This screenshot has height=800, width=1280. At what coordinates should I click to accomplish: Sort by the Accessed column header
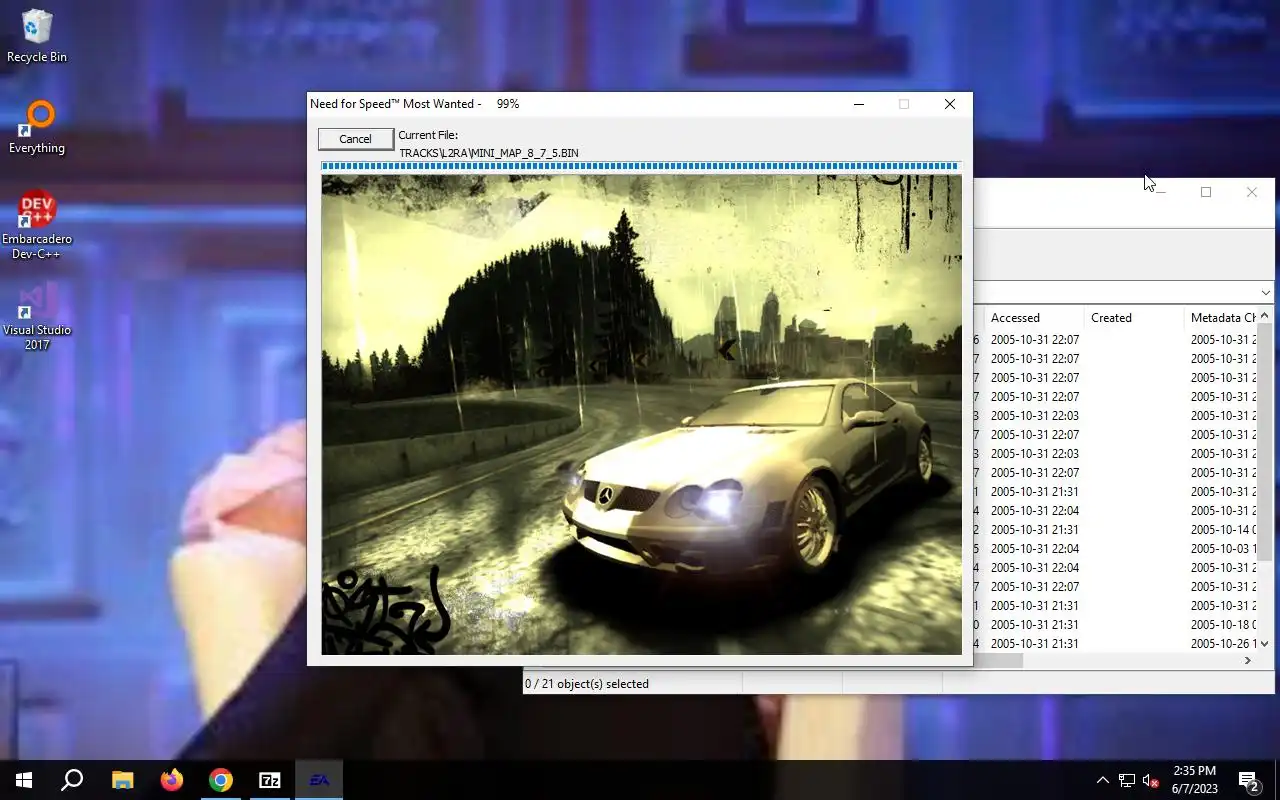tap(1034, 318)
